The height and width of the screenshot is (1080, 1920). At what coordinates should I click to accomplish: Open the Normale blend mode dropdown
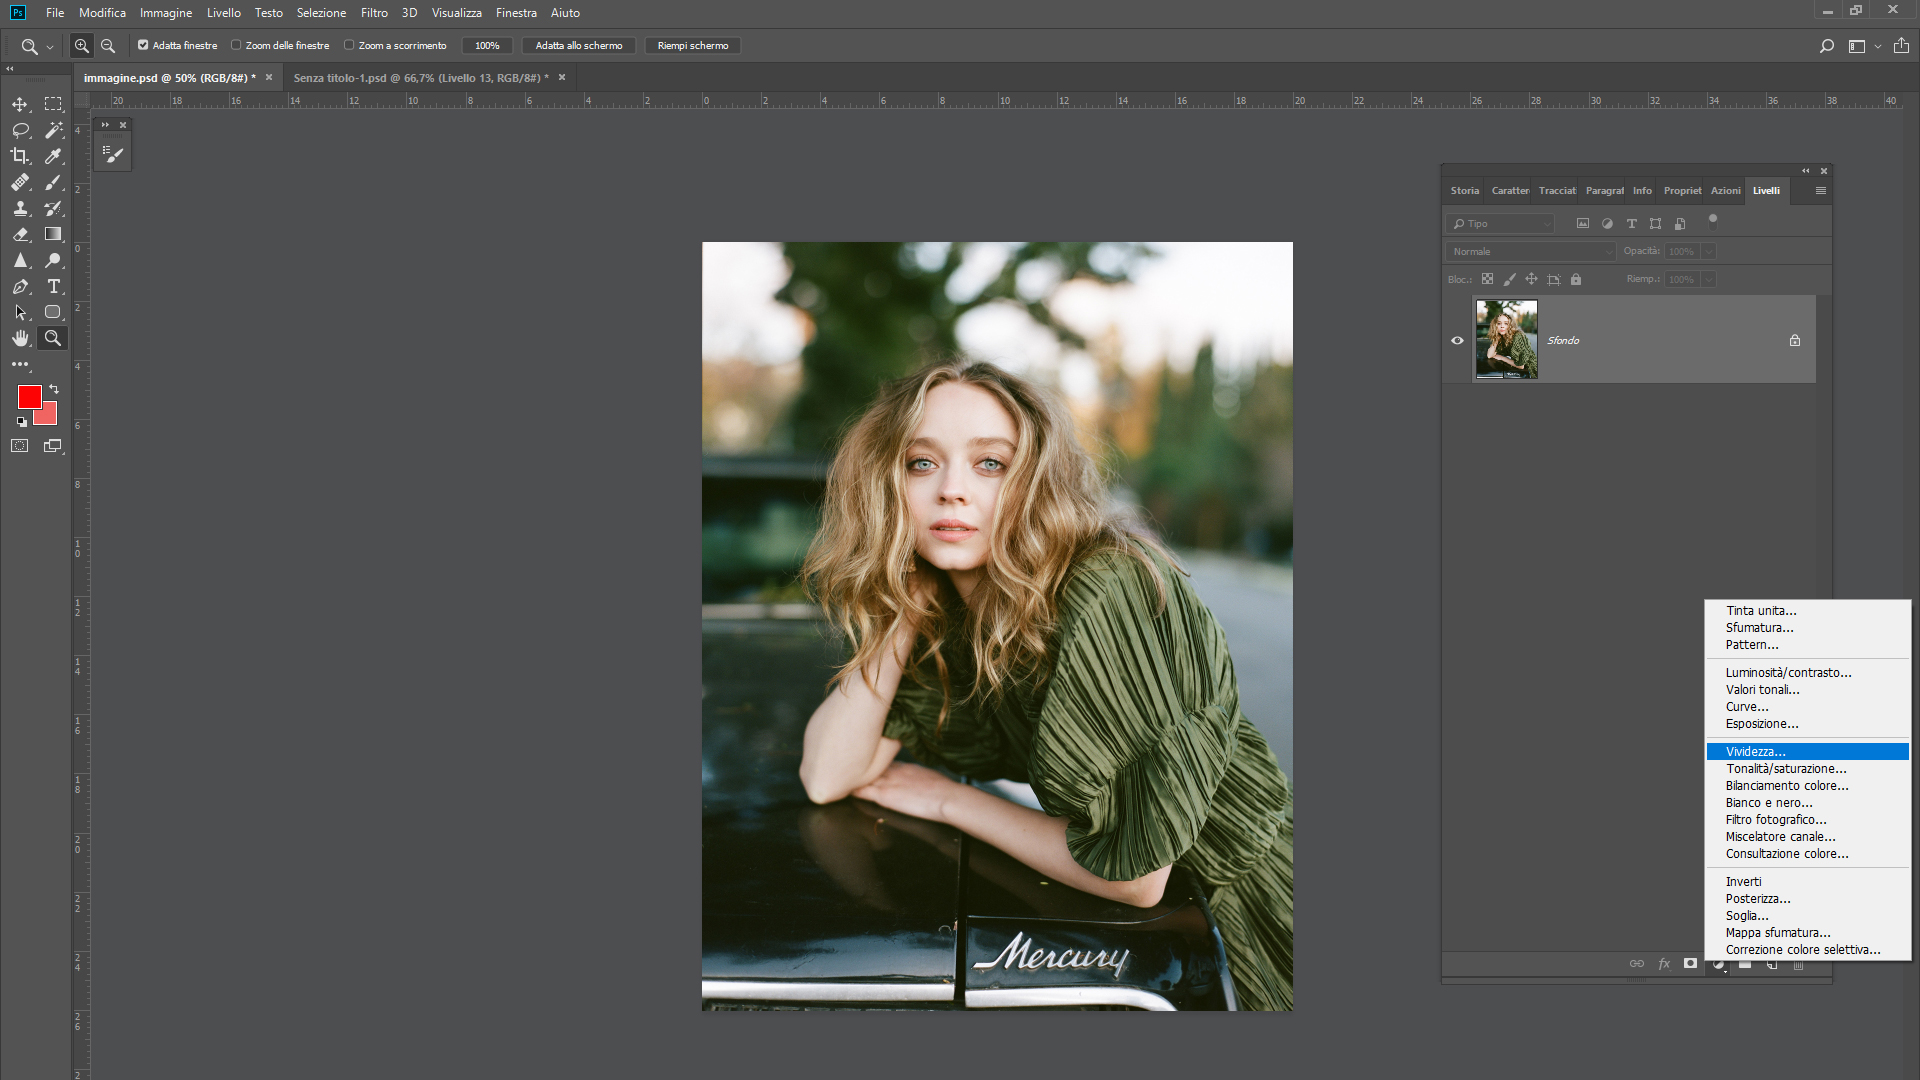tap(1530, 252)
